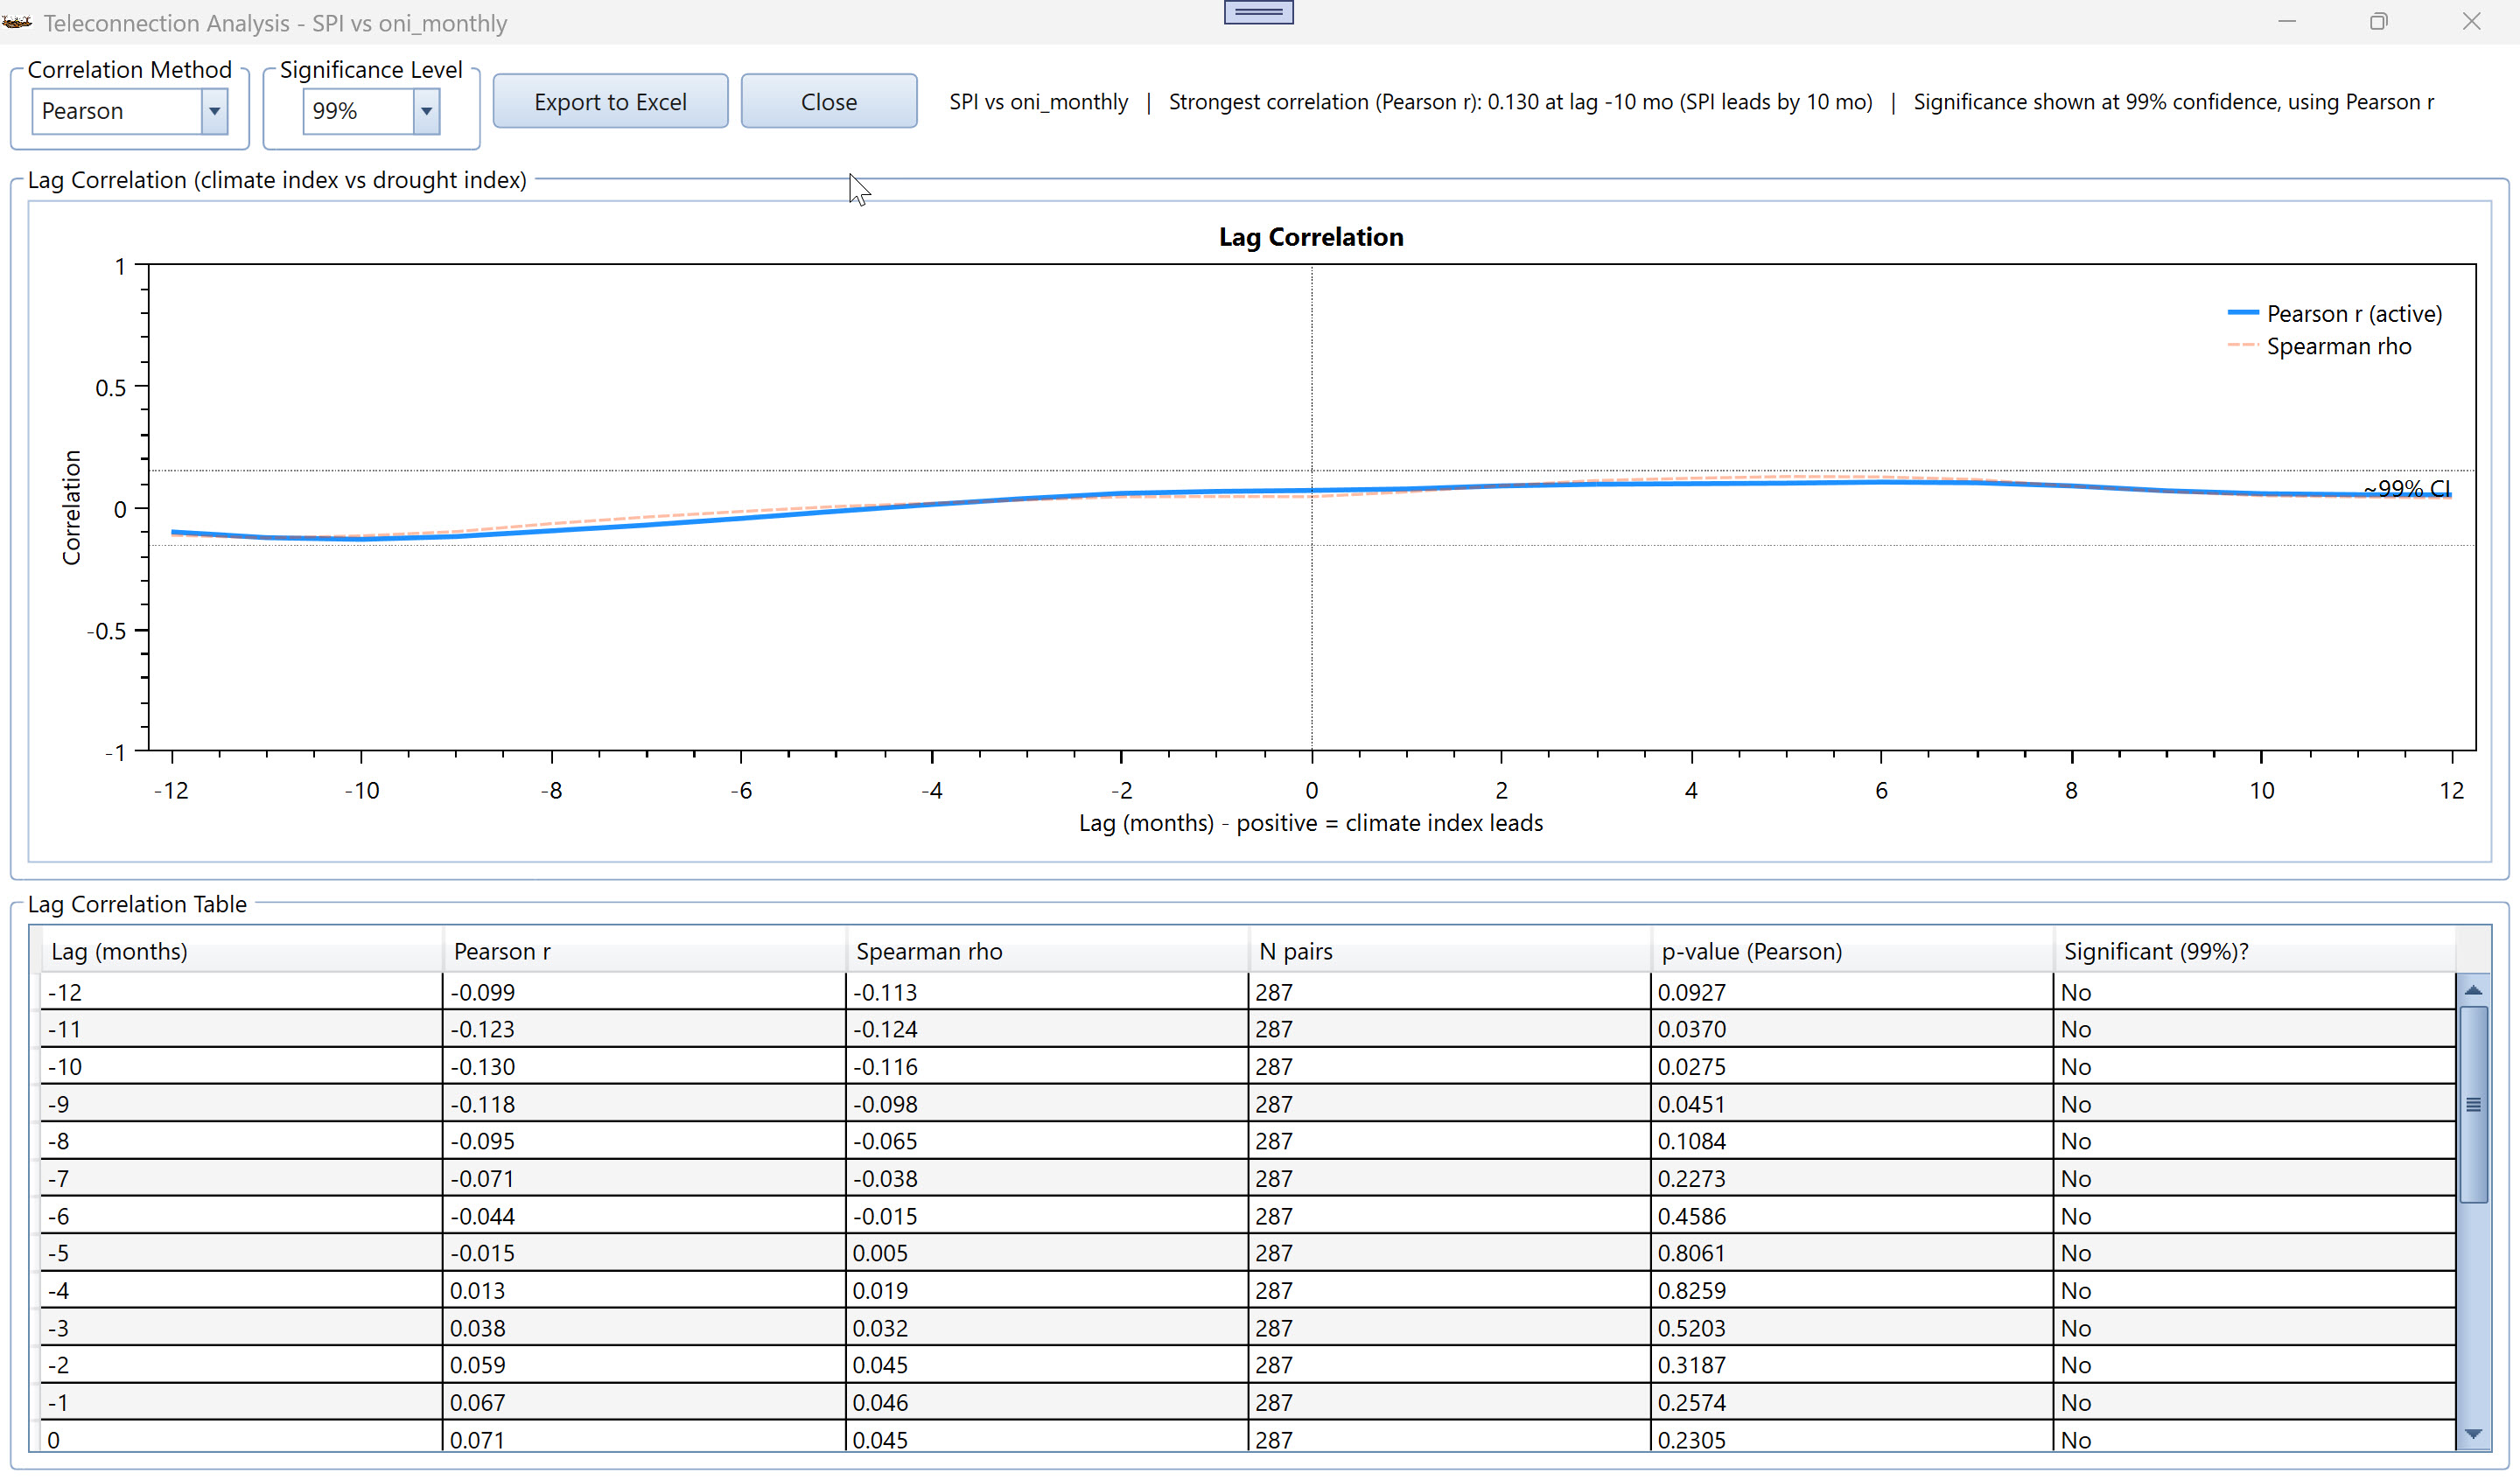Click the table vertical scrollbar thumb

pos(2473,1105)
